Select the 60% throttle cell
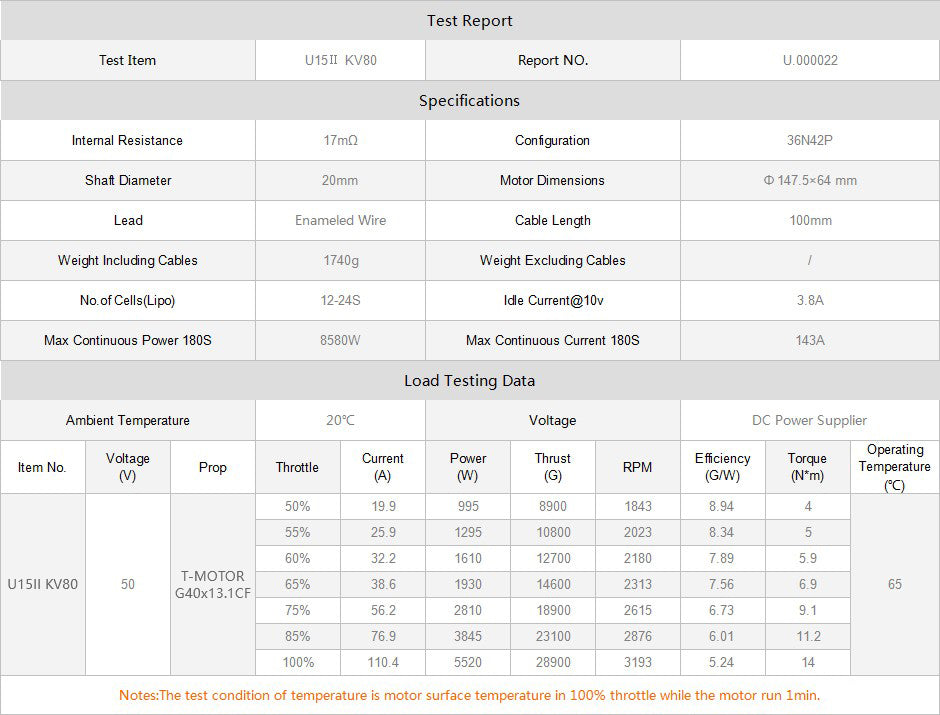This screenshot has height=715, width=940. (x=297, y=559)
